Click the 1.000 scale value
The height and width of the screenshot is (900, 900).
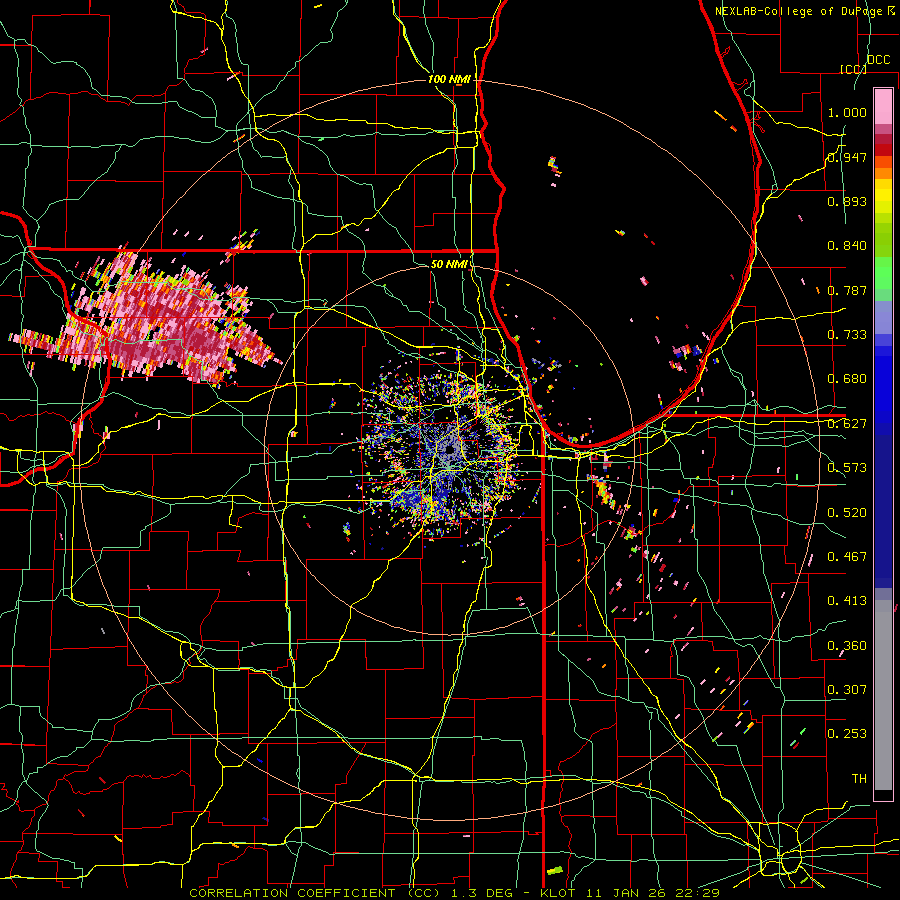847,112
